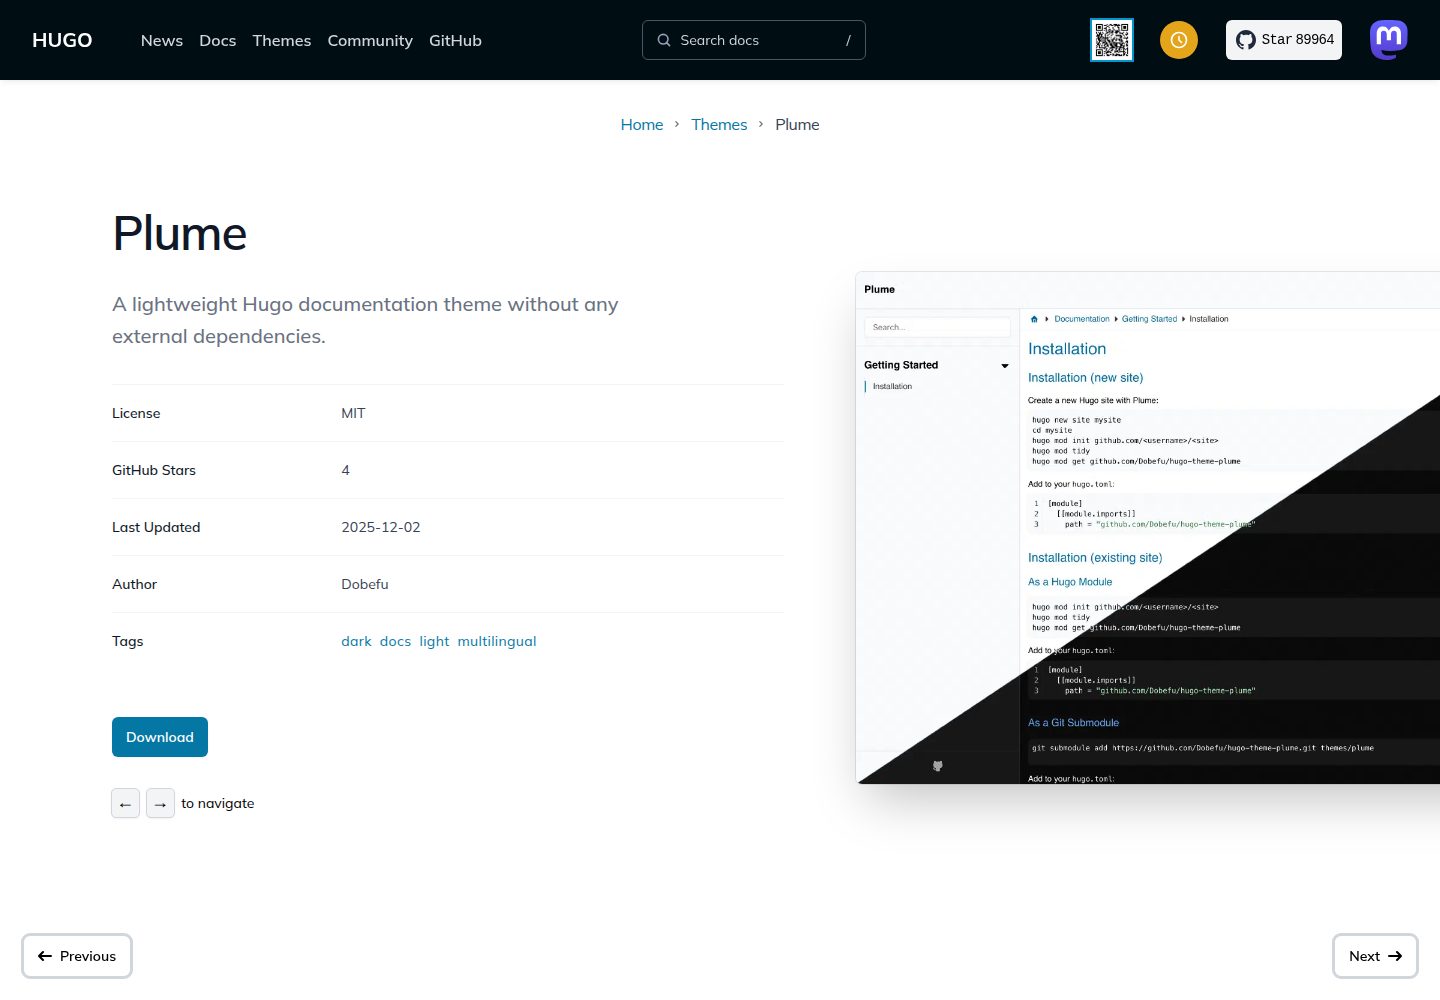The height and width of the screenshot is (1000, 1440).
Task: Click the yellow clock icon
Action: (1179, 40)
